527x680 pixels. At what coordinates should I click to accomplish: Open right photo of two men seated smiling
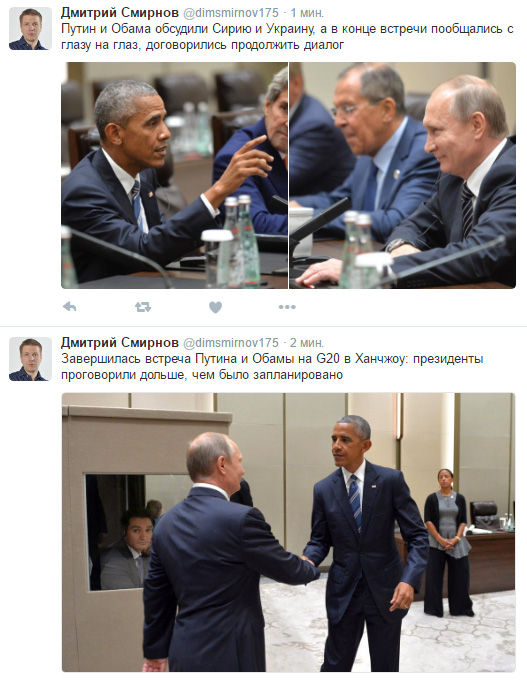tap(403, 175)
